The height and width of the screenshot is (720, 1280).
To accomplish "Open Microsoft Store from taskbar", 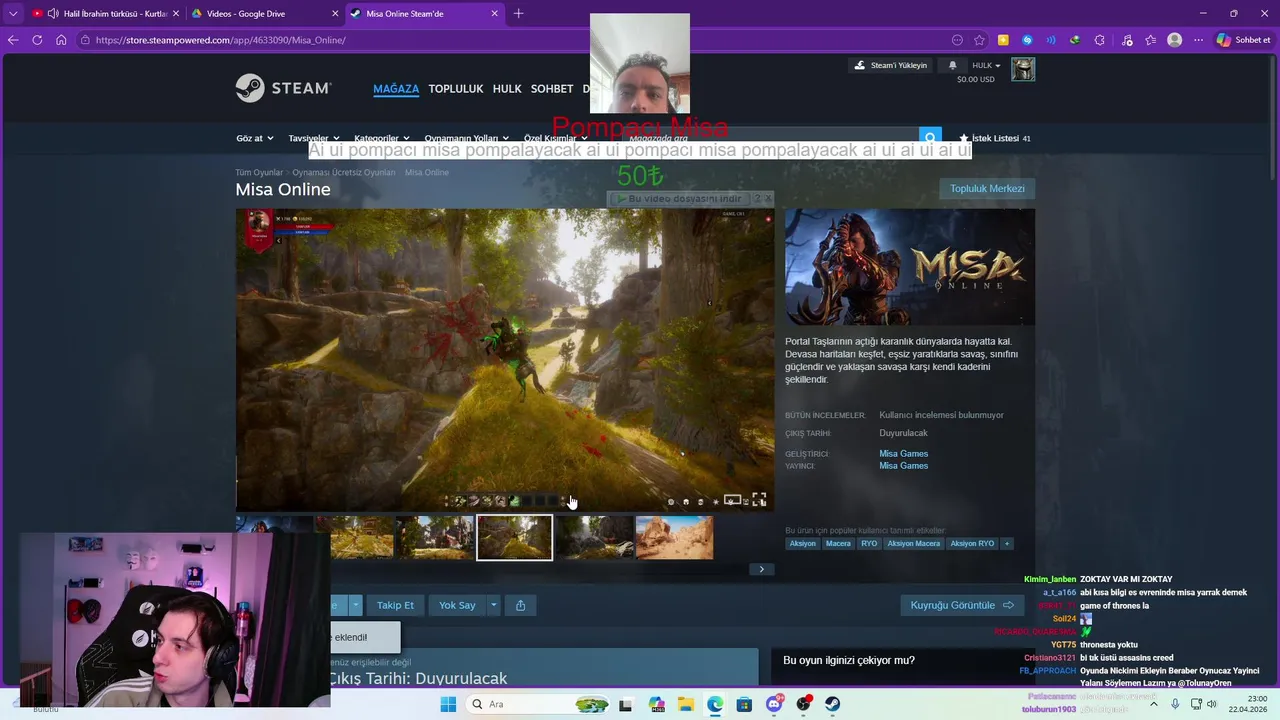I will click(x=744, y=704).
